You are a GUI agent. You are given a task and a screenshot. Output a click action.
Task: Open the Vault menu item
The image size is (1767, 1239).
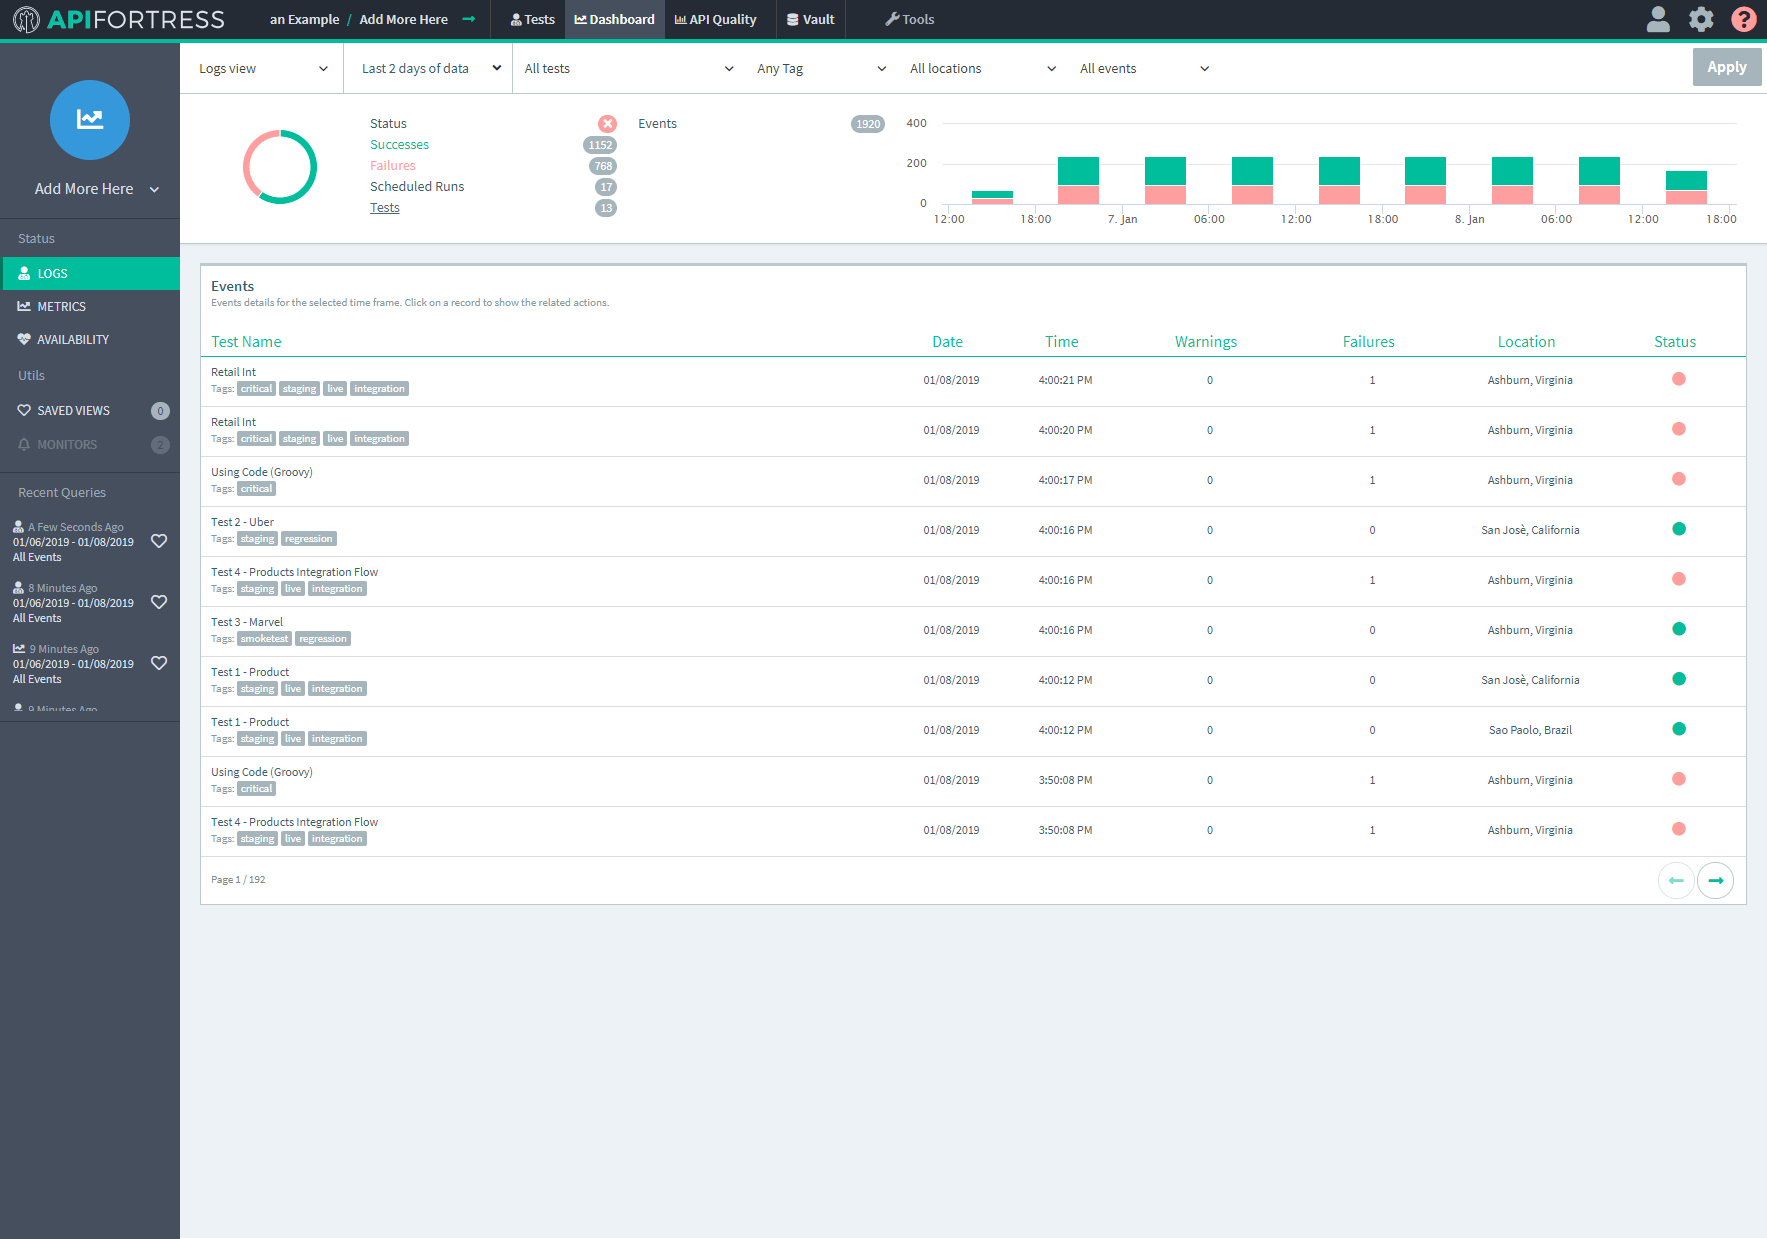pyautogui.click(x=810, y=19)
